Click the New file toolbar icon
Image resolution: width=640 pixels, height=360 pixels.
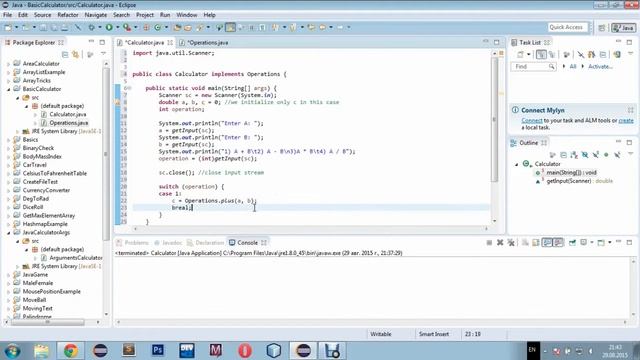pyautogui.click(x=8, y=27)
